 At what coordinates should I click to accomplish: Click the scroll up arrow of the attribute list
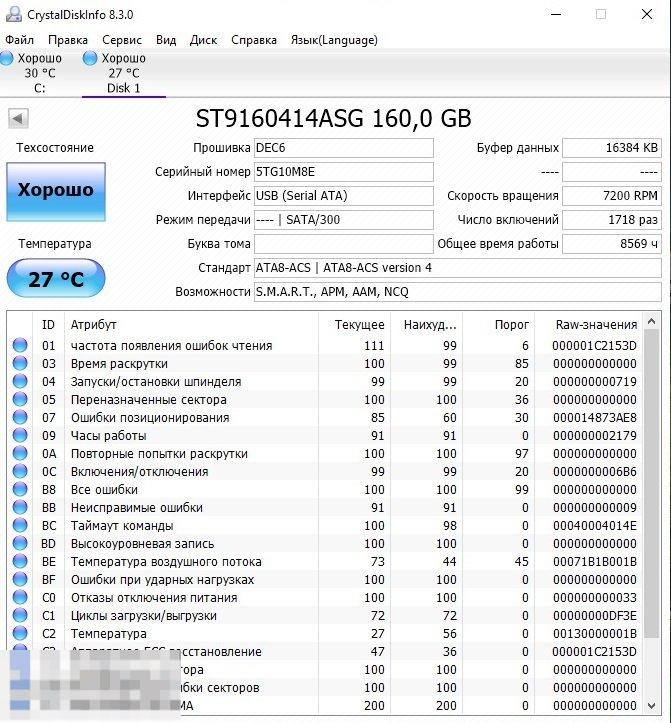pos(652,321)
